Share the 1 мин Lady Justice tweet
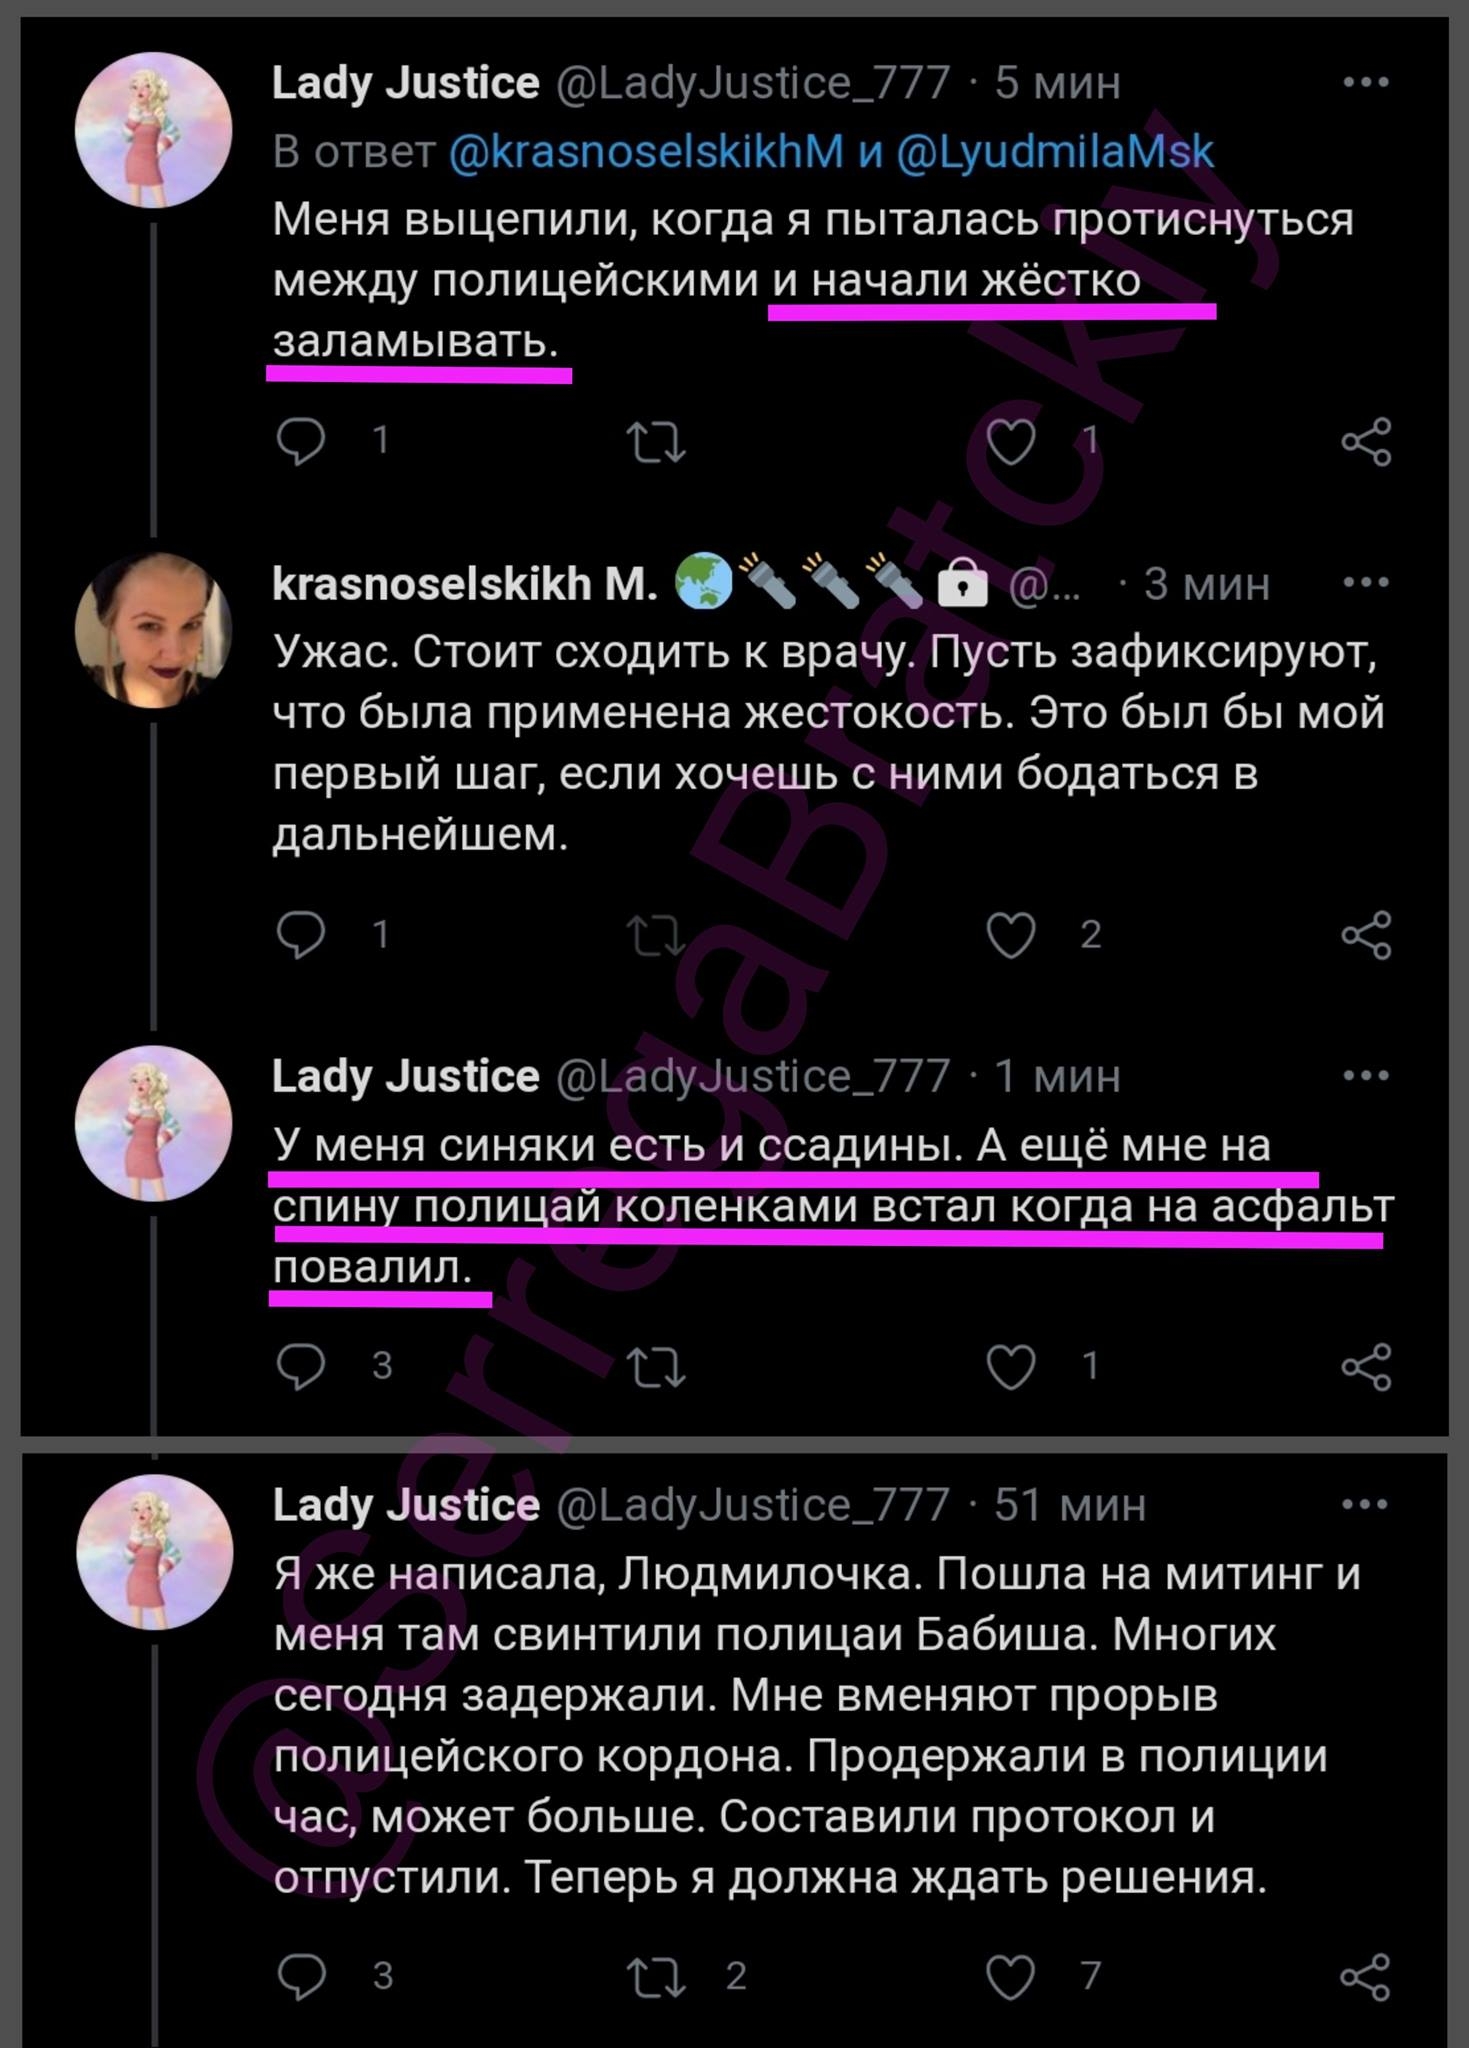This screenshot has width=1469, height=2048. 1366,1367
